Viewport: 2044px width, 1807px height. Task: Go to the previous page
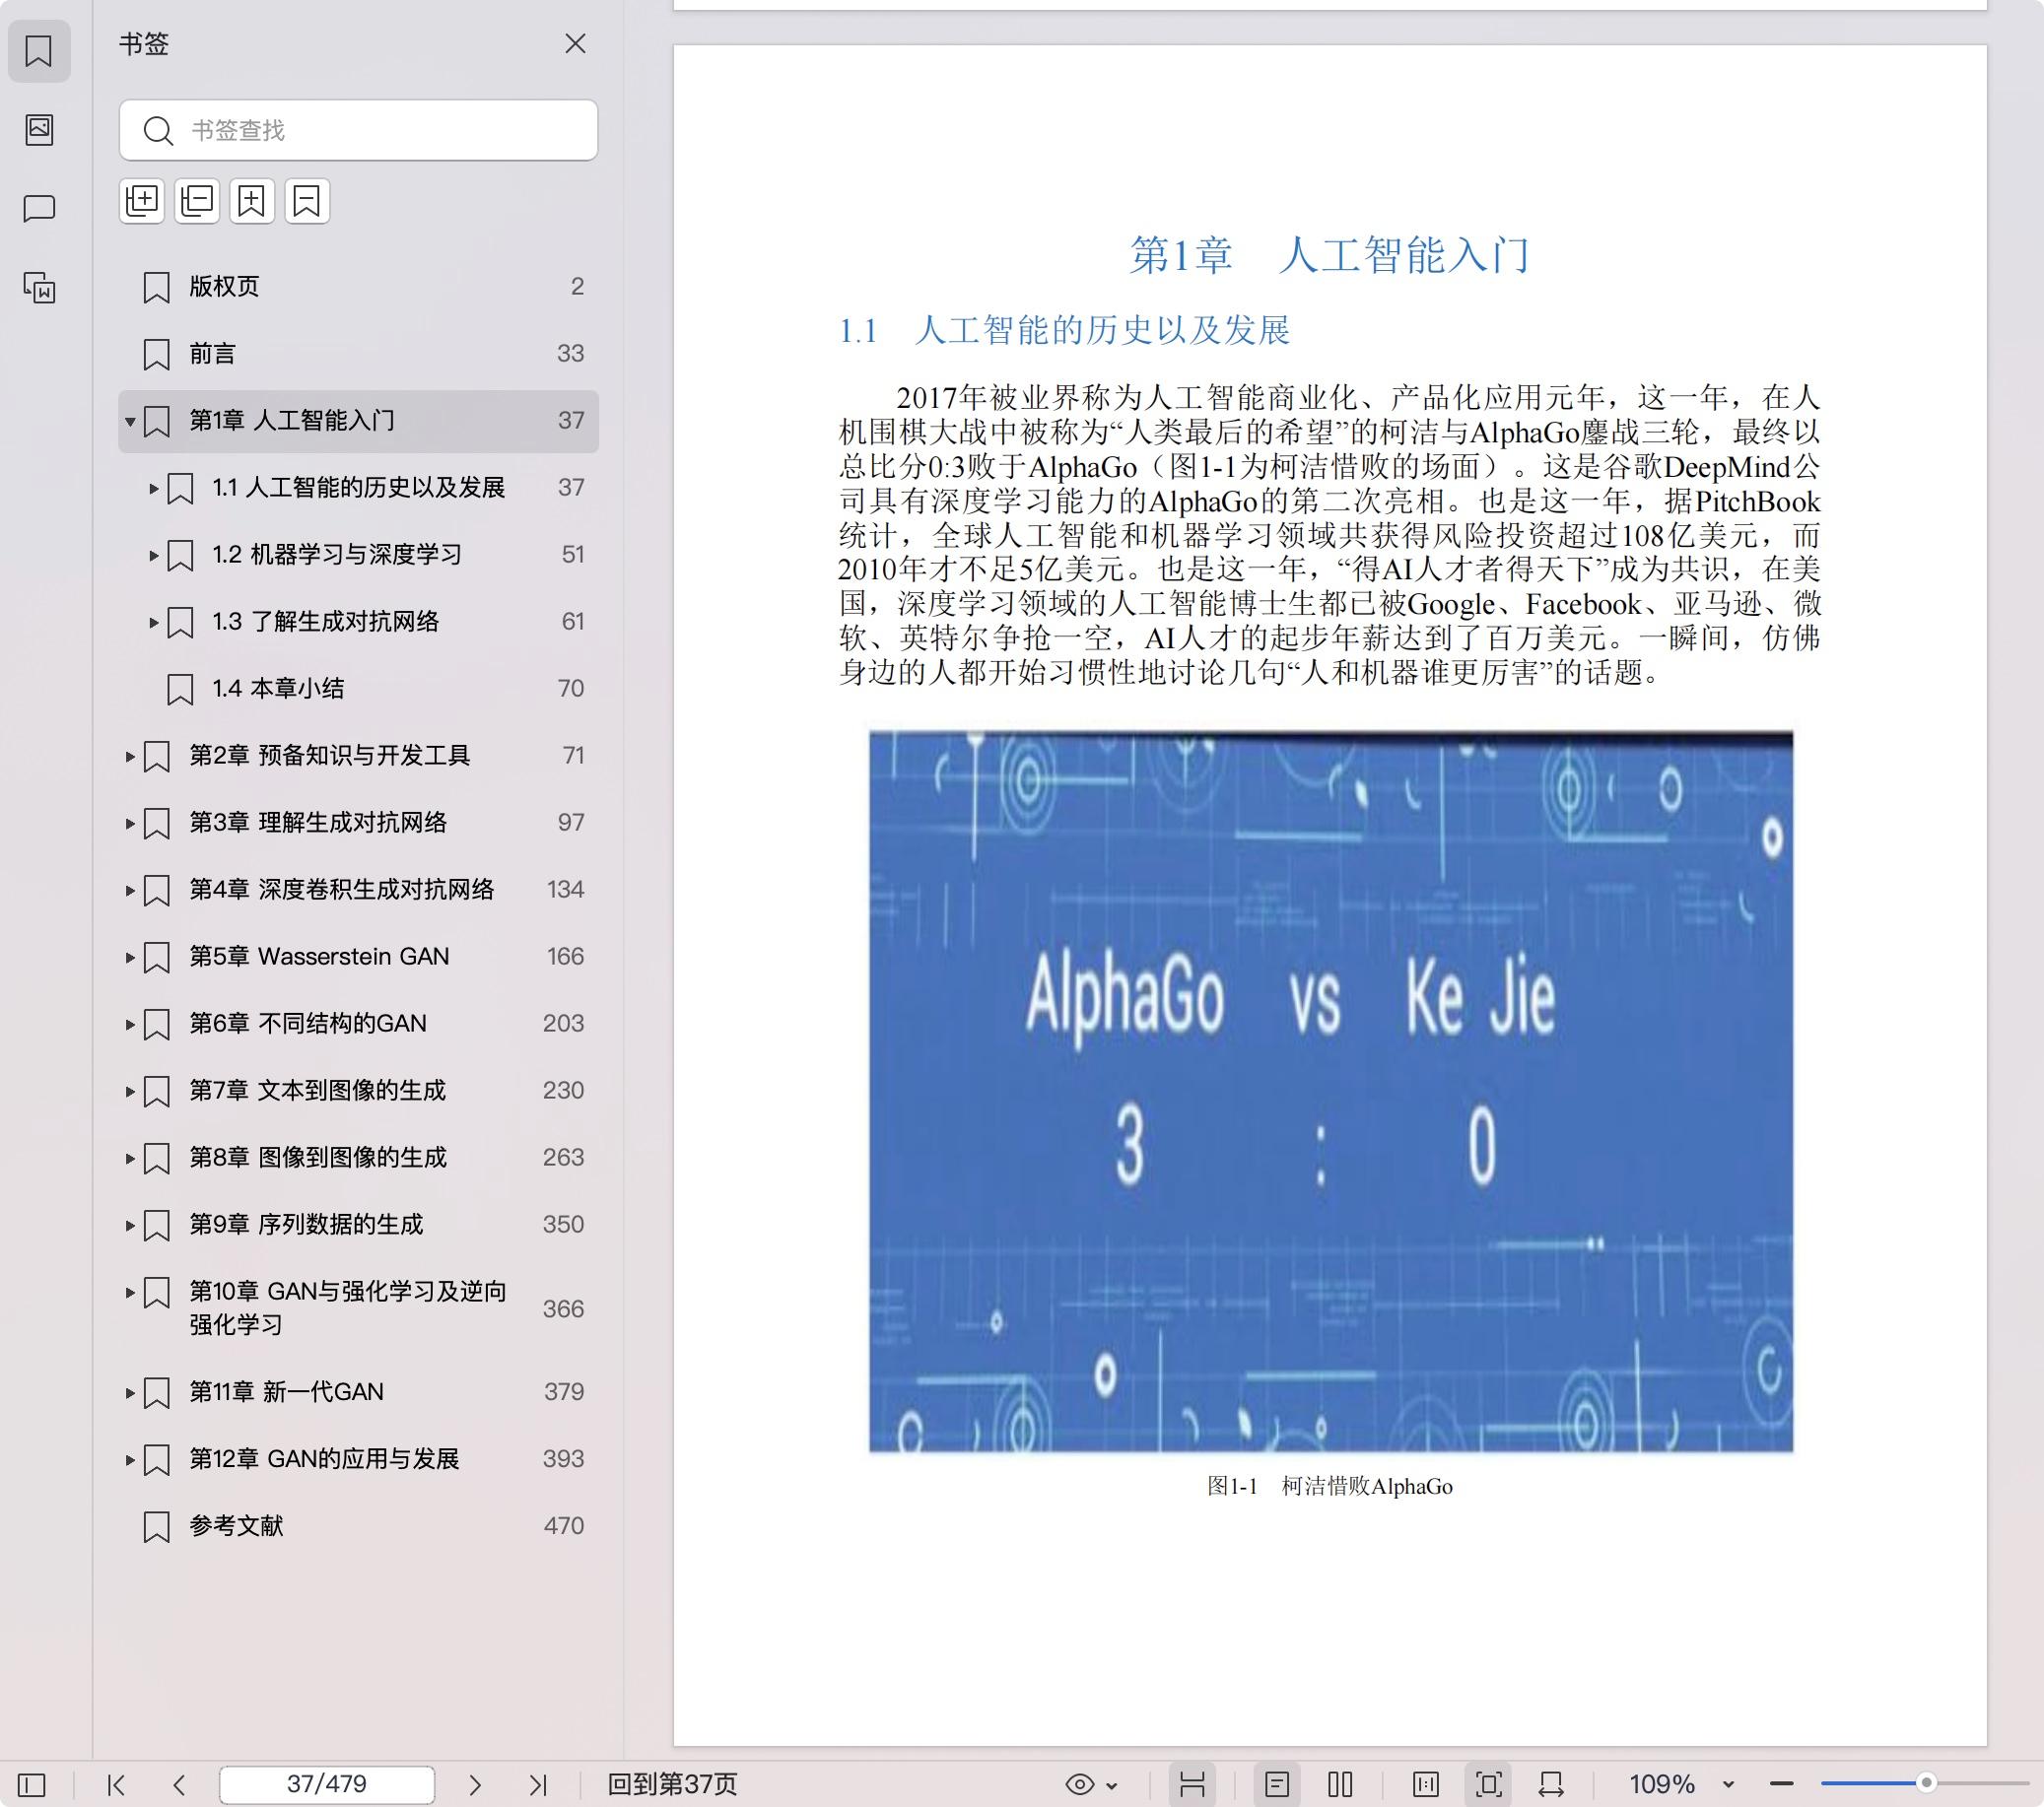(x=179, y=1784)
